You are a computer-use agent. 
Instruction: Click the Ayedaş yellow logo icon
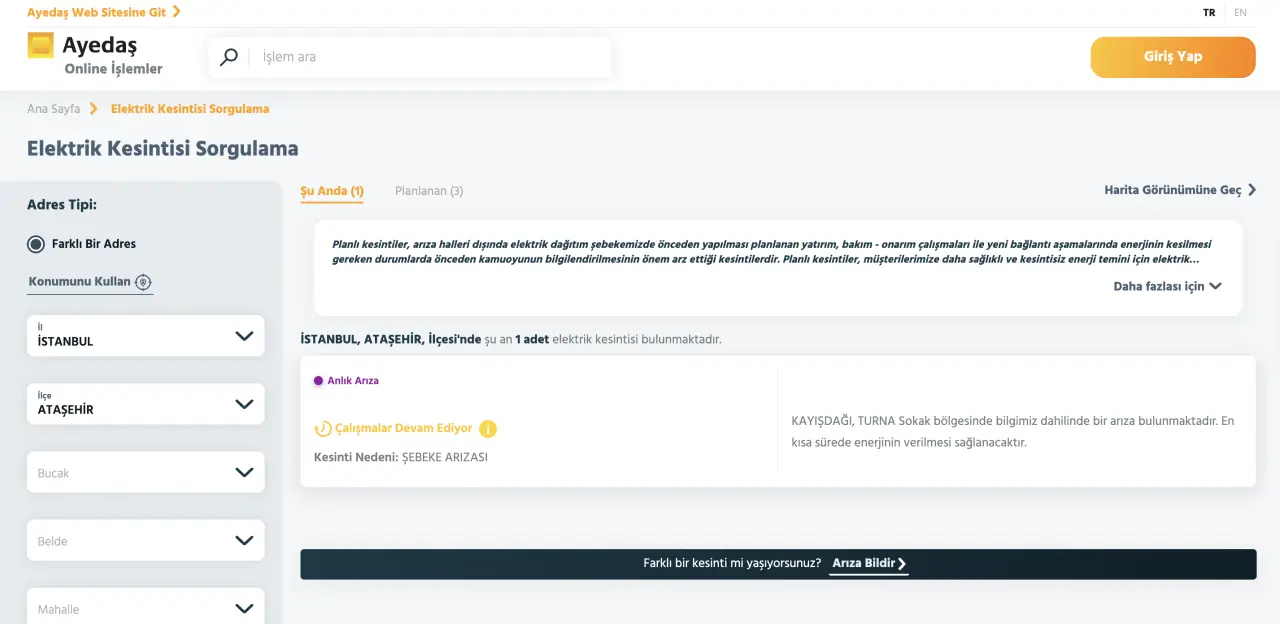(41, 45)
